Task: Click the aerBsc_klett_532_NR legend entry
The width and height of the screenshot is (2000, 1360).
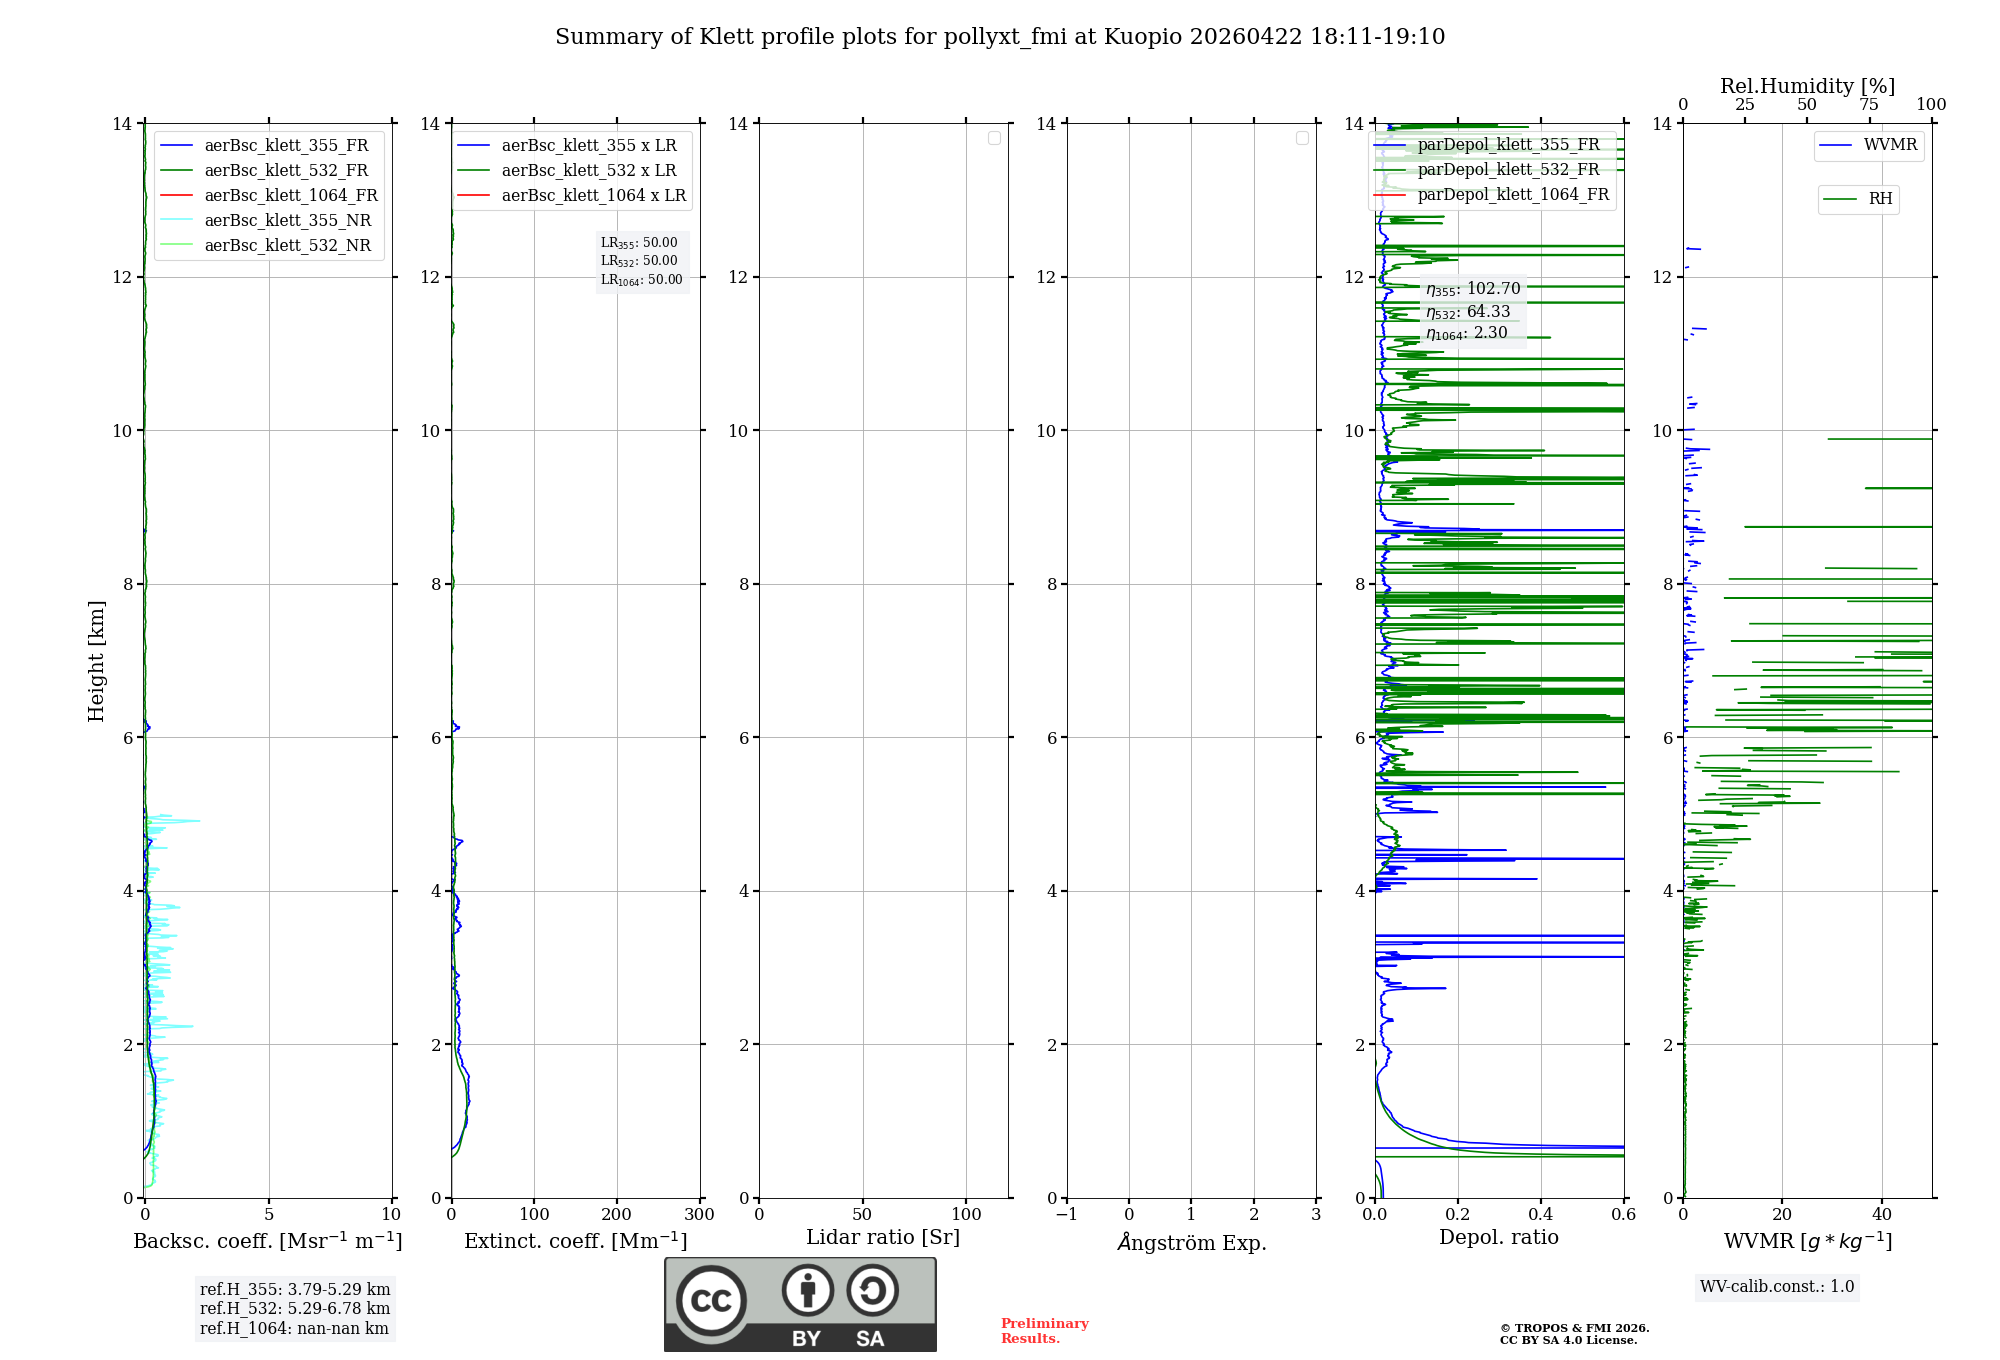Action: 287,246
